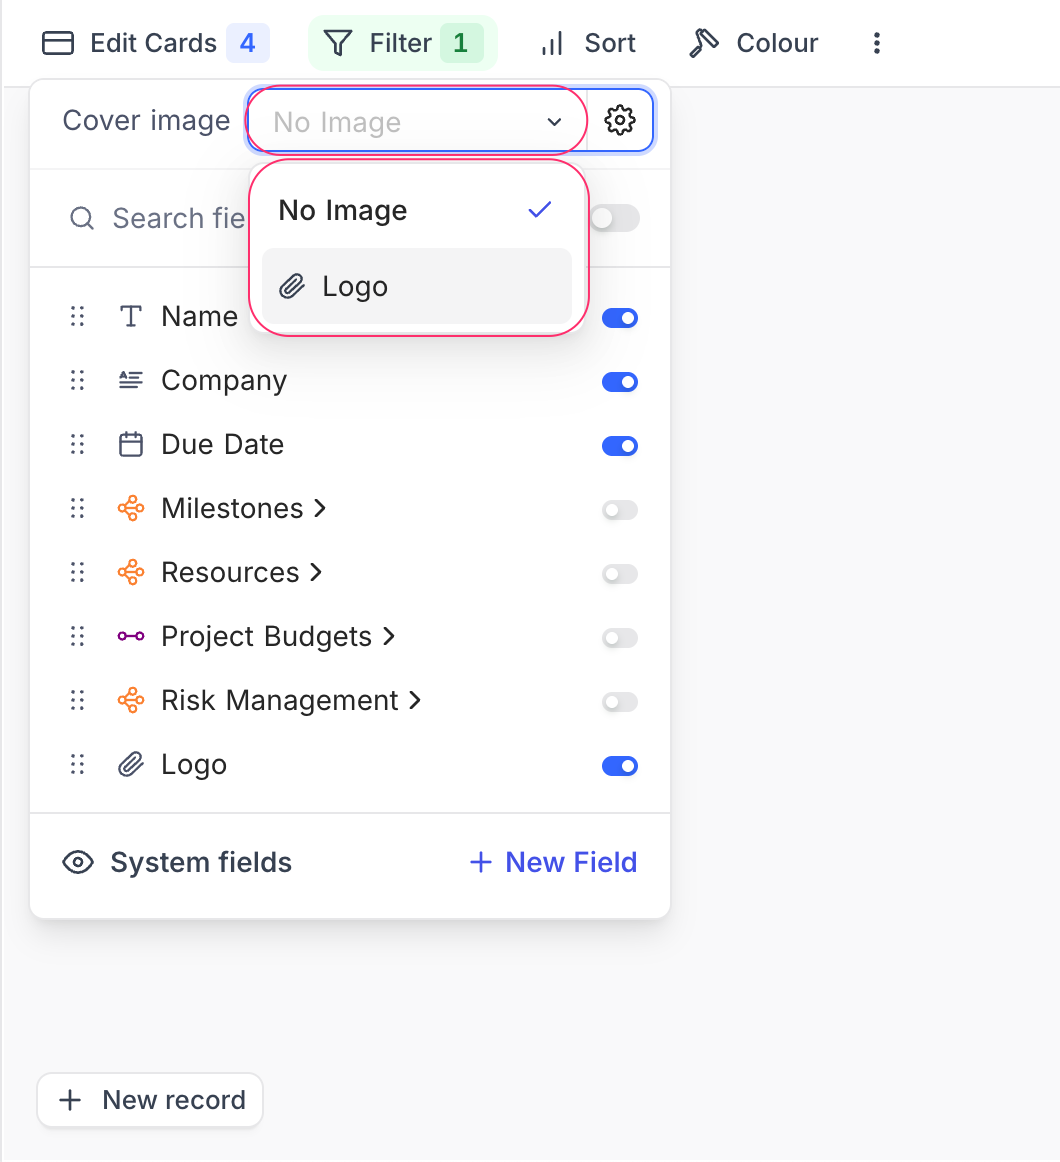Click the Filter funnel icon
1060x1162 pixels.
point(340,43)
